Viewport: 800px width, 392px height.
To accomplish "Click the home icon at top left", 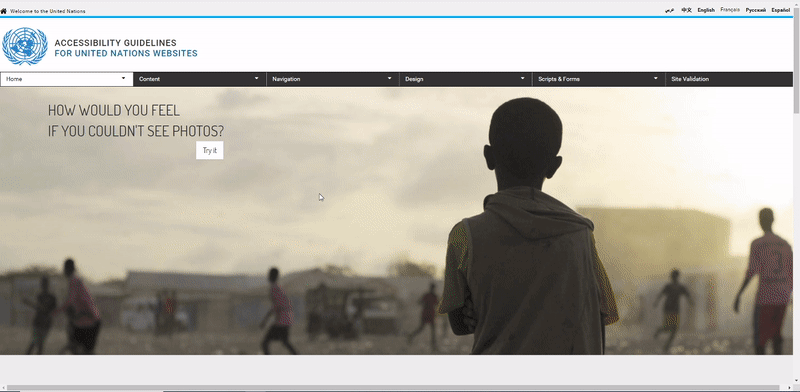I will [x=4, y=11].
